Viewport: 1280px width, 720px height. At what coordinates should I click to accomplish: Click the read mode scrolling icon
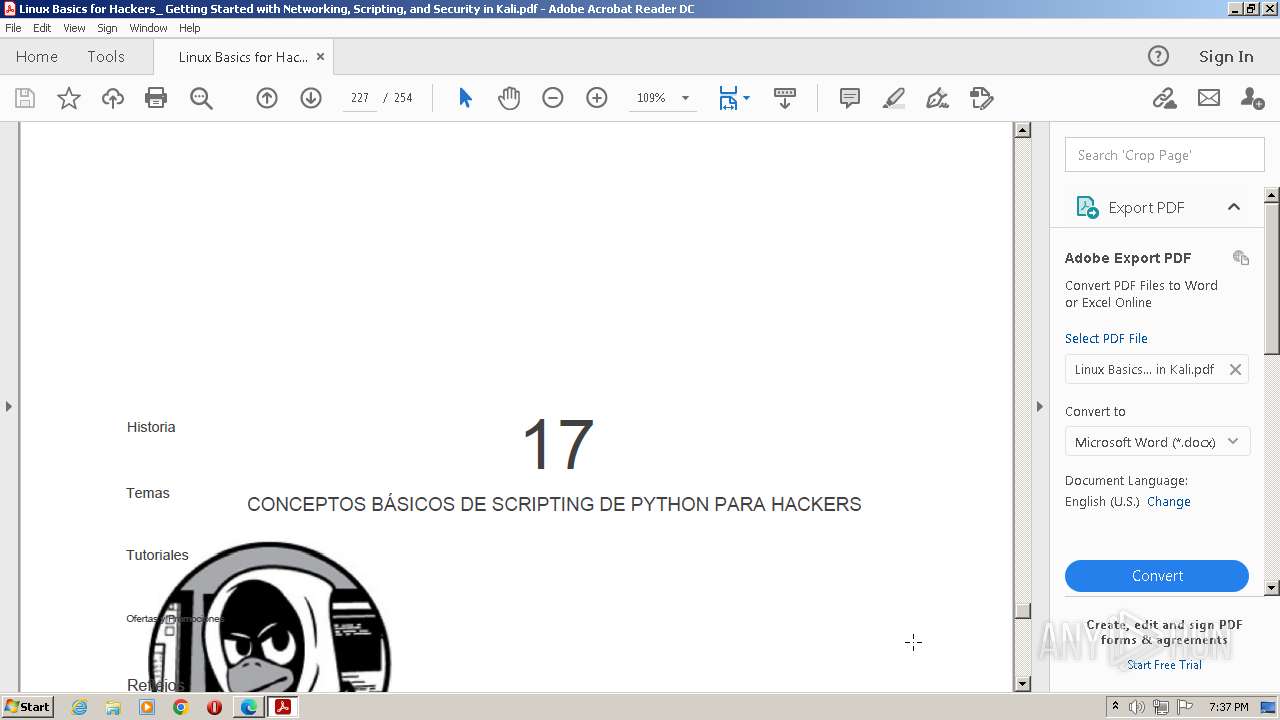coord(785,98)
